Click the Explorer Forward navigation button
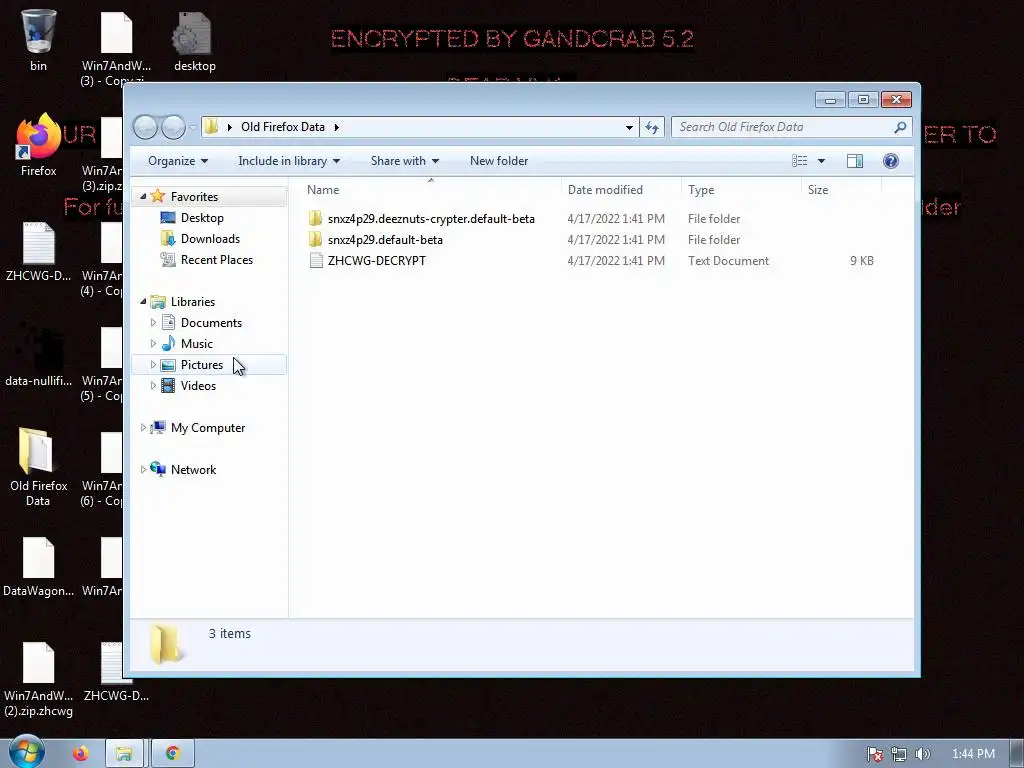 click(173, 127)
